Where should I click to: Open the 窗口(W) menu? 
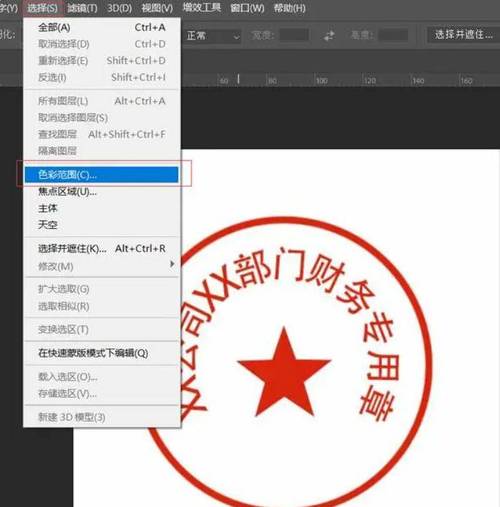[x=247, y=8]
